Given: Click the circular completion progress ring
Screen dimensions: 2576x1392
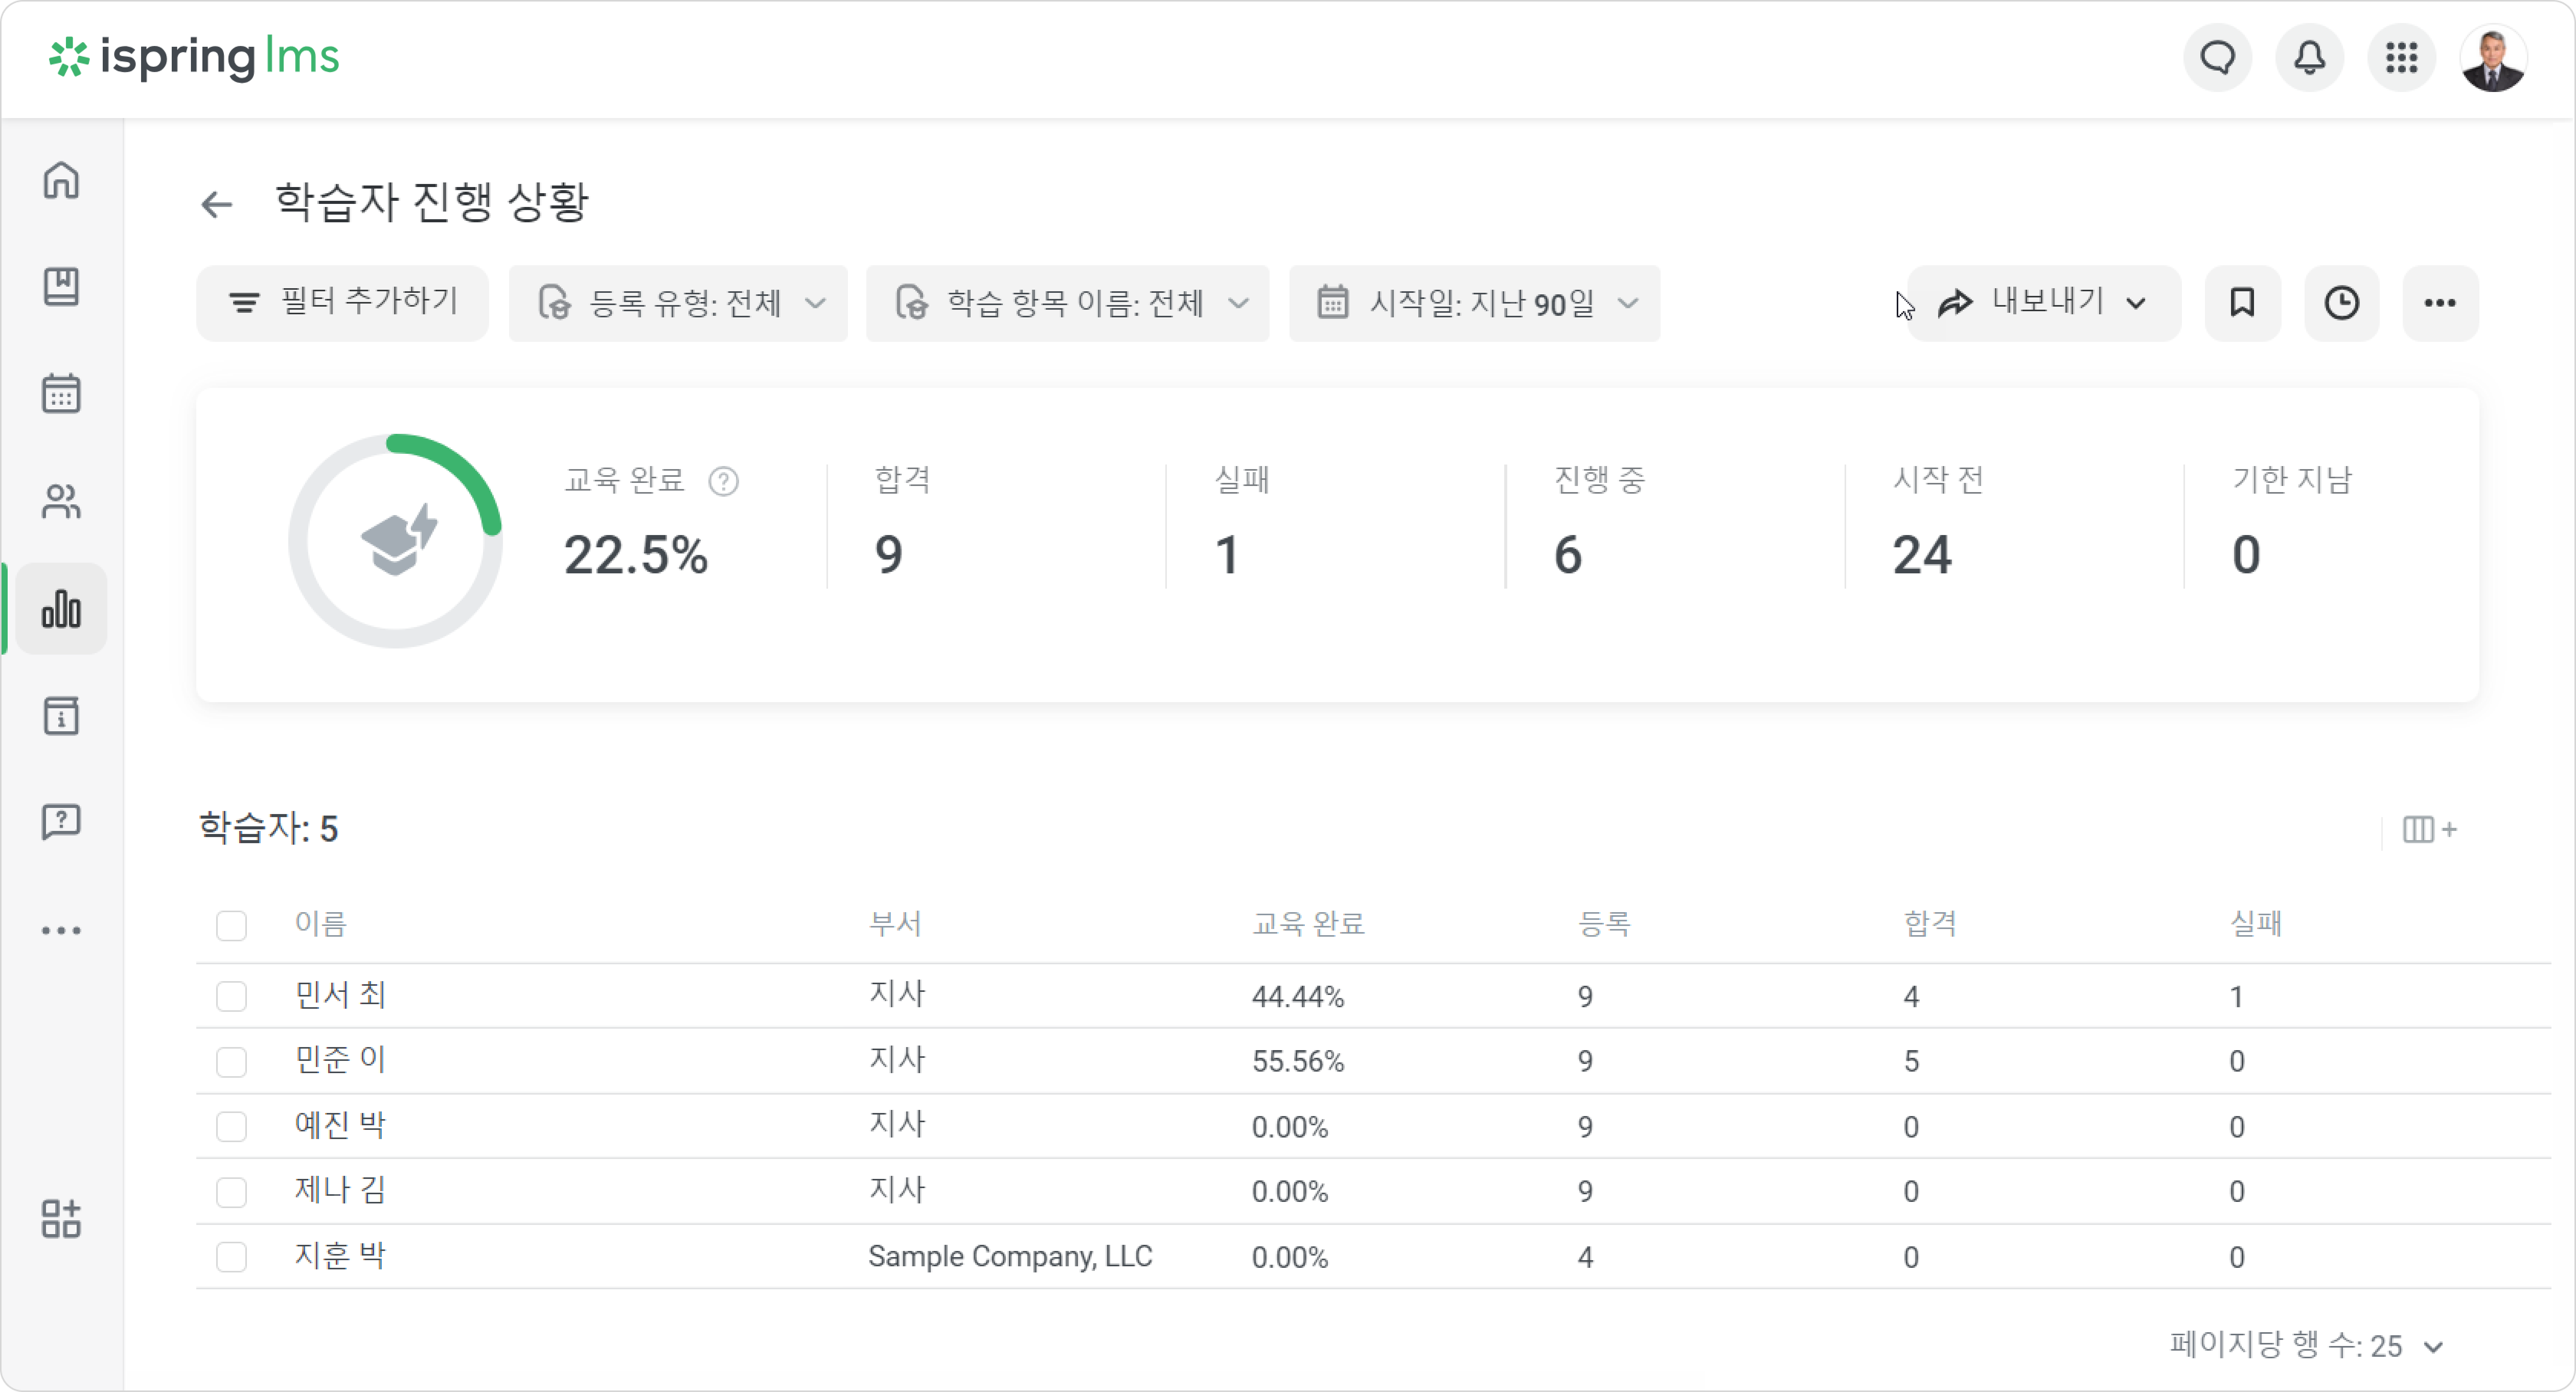Looking at the screenshot, I should pos(395,541).
